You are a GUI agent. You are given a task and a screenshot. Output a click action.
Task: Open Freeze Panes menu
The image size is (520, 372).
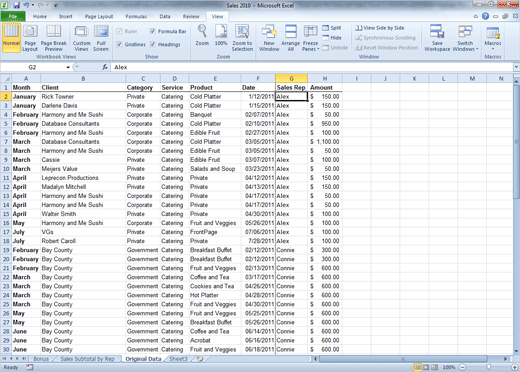(310, 37)
